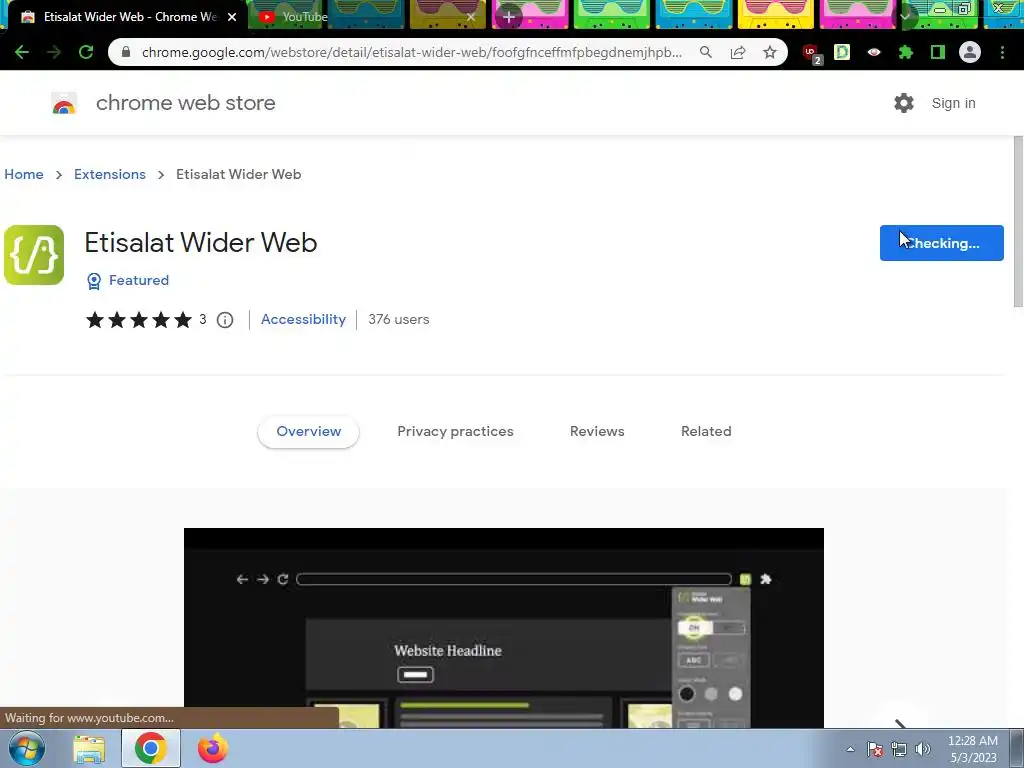The width and height of the screenshot is (1024, 768).
Task: Close the Etisalat Wider Web tab
Action: (232, 17)
